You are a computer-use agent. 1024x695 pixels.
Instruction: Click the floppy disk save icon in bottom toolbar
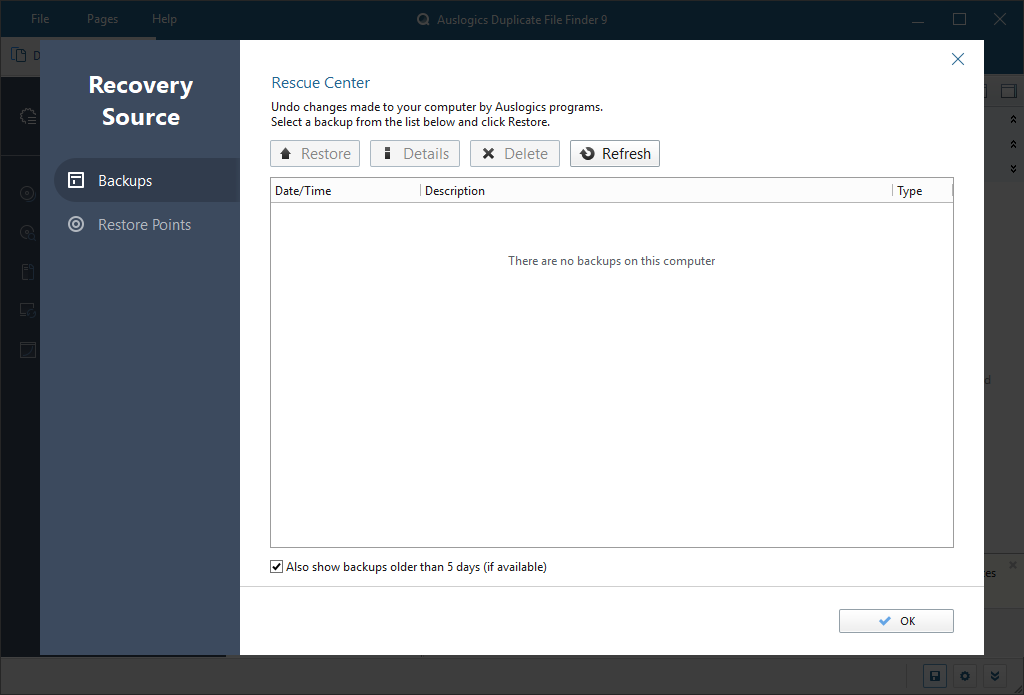coord(935,676)
